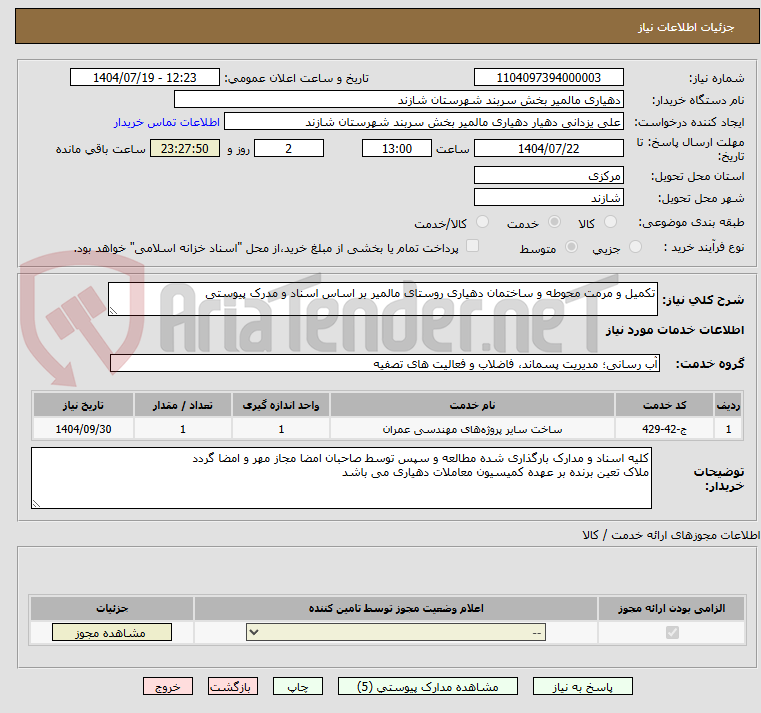The width and height of the screenshot is (761, 713).
Task: Click the 'خروج' exit button
Action: [x=167, y=687]
